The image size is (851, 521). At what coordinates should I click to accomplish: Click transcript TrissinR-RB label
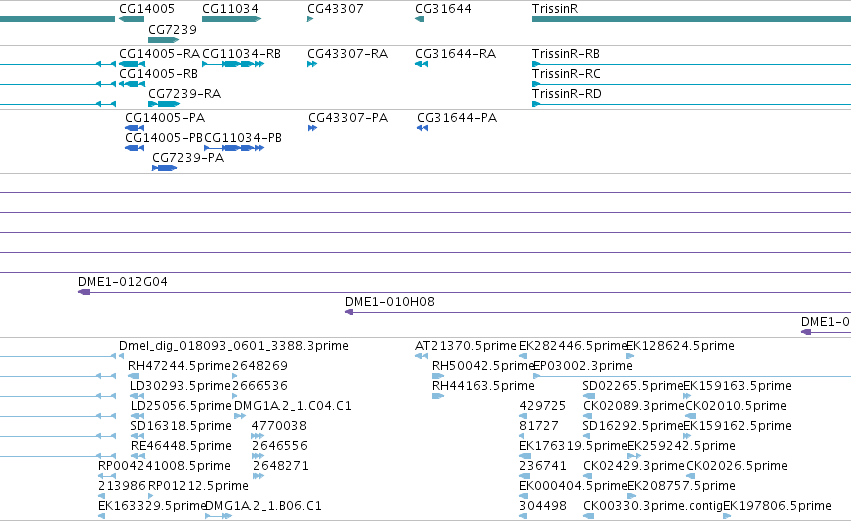pos(566,54)
